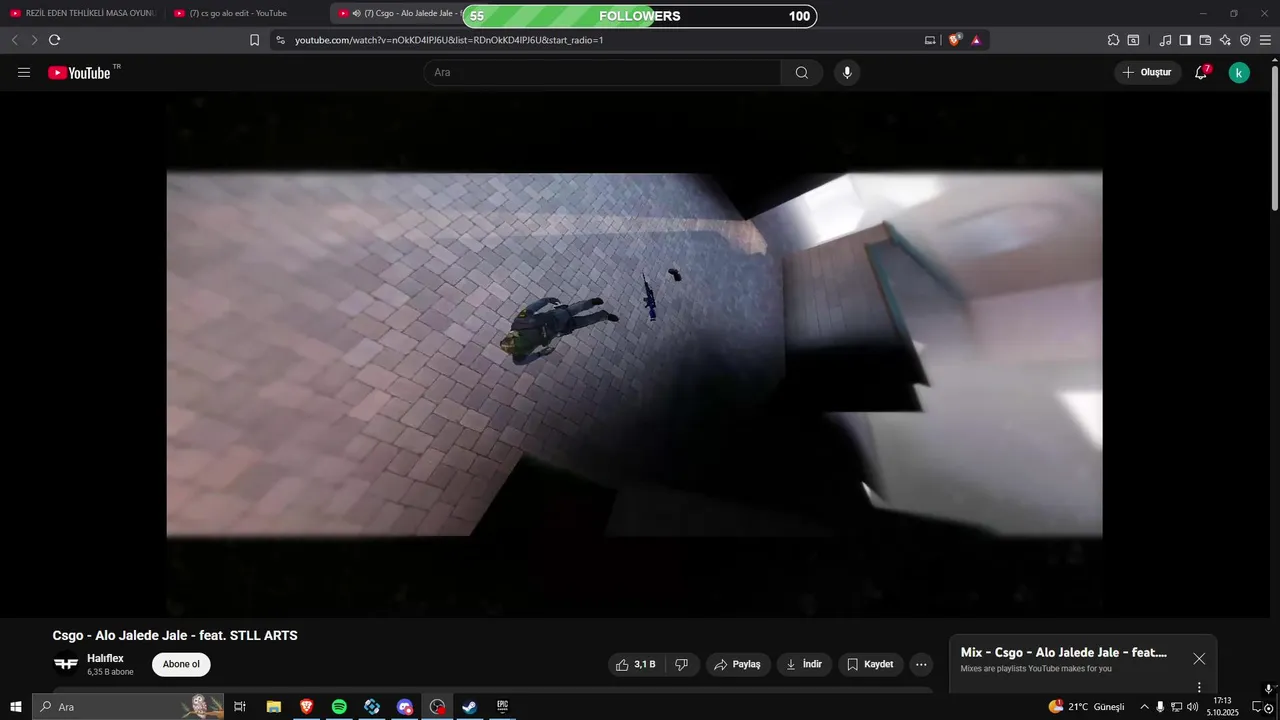Click the video title text
The width and height of the screenshot is (1280, 720).
[175, 635]
